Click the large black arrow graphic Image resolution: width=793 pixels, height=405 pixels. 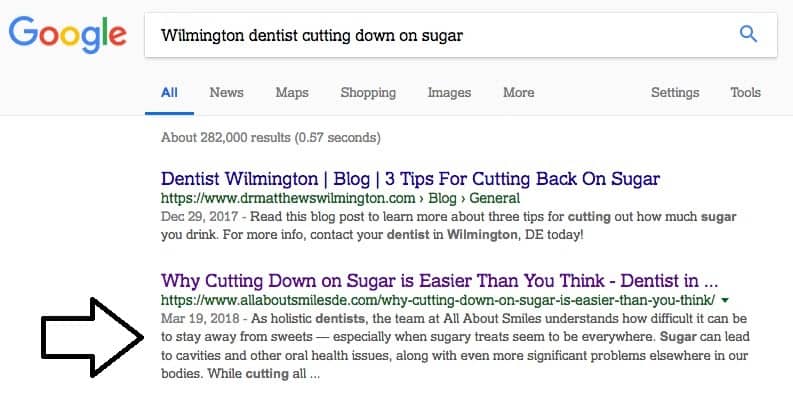tap(93, 337)
